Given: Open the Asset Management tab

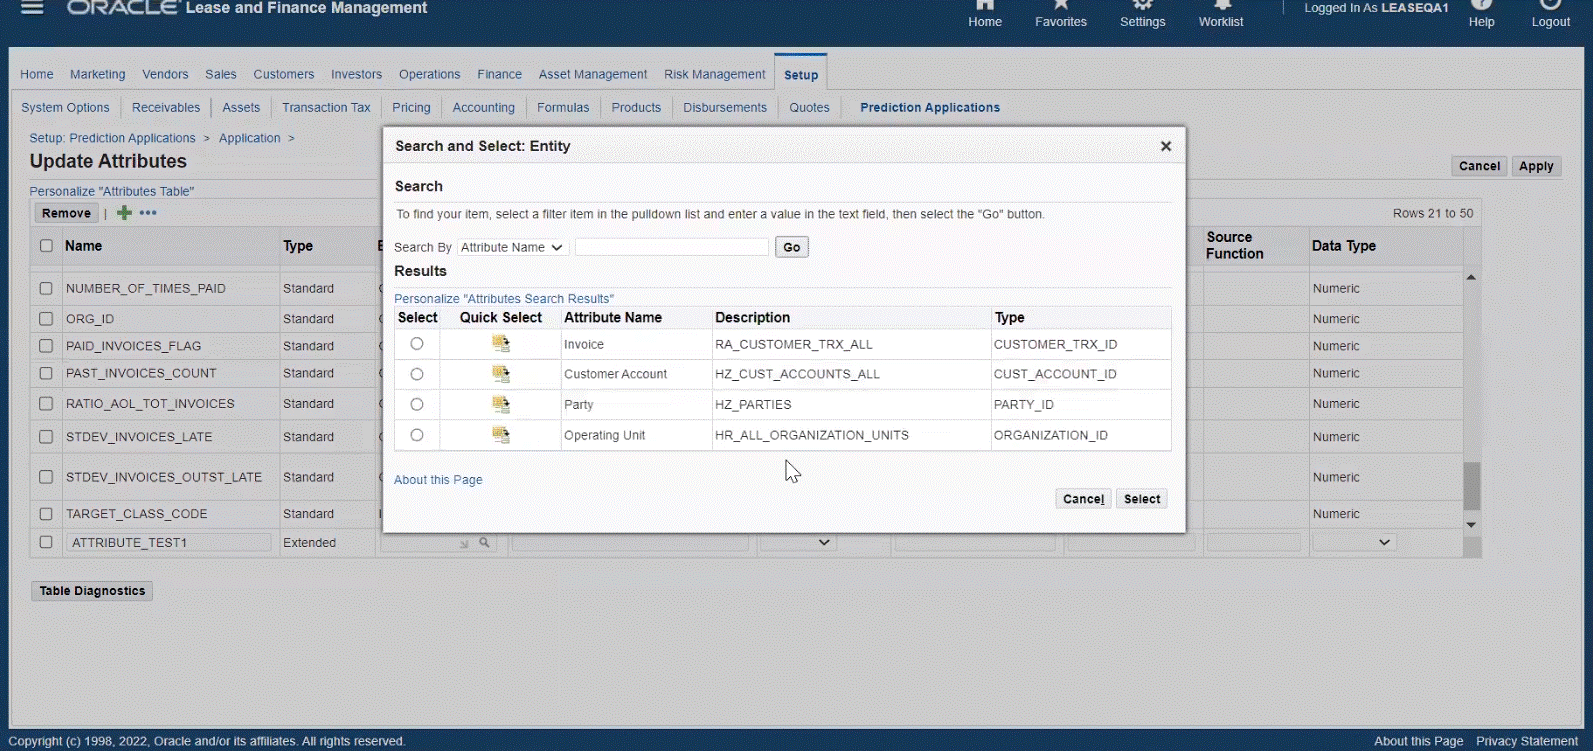Looking at the screenshot, I should 593,74.
